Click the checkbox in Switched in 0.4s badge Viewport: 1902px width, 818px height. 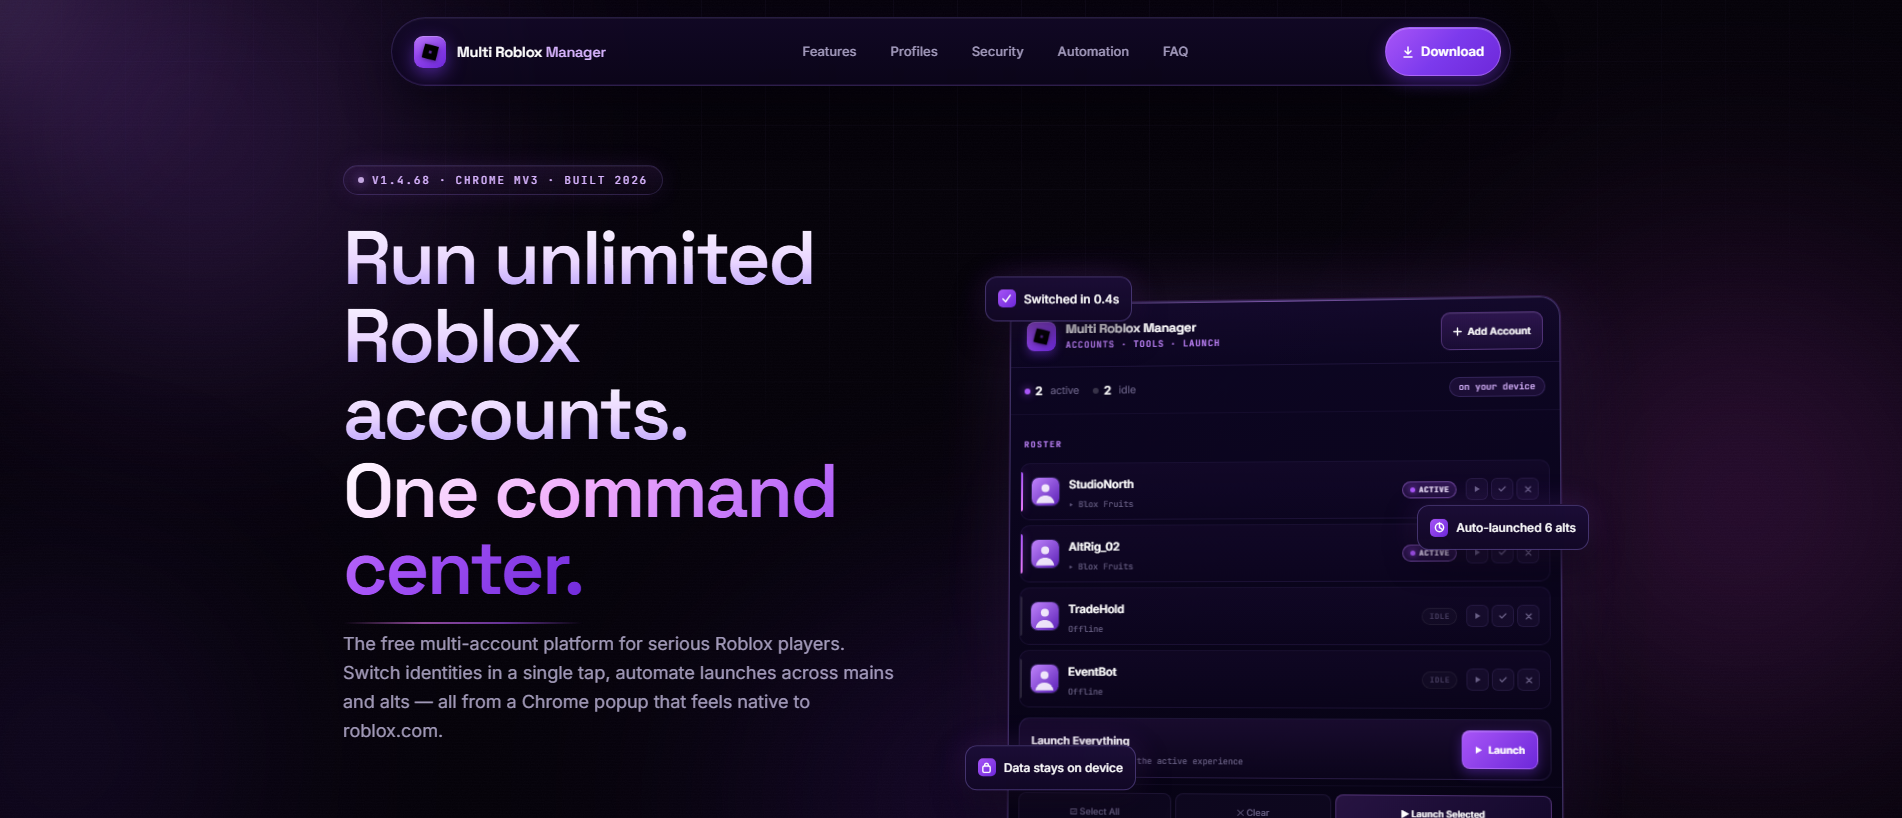[1007, 299]
